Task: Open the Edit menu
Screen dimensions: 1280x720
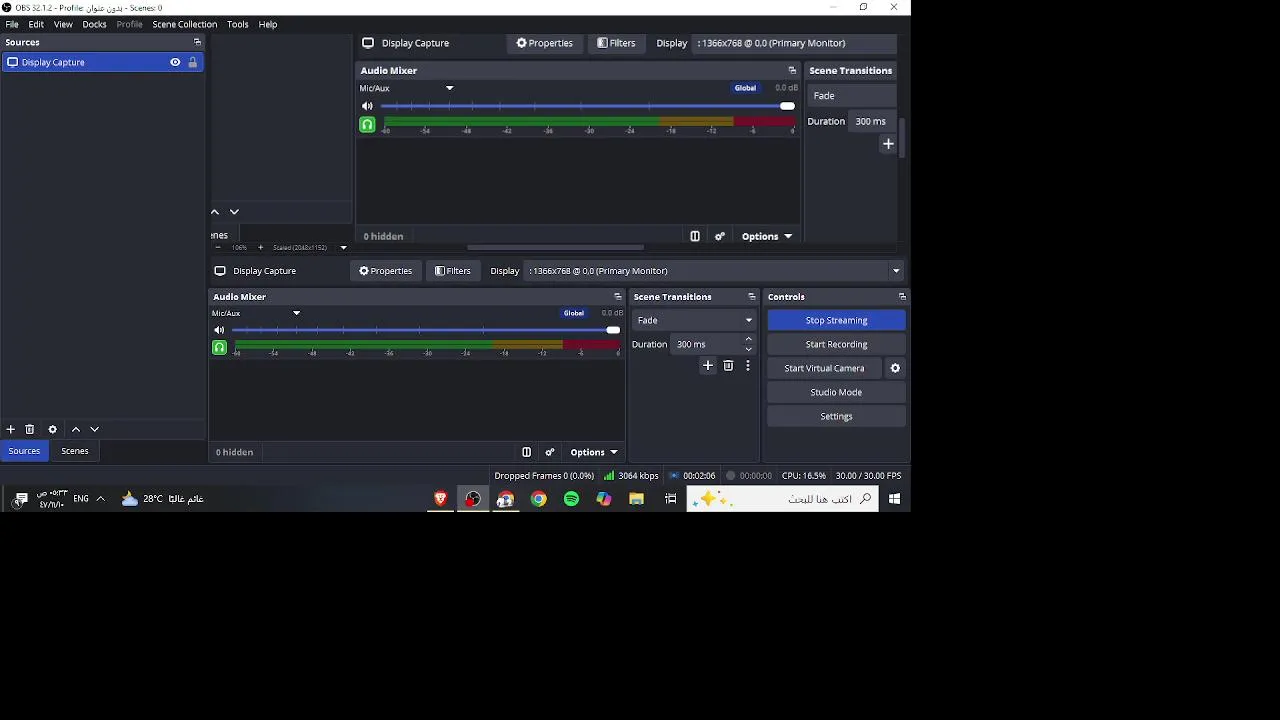Action: tap(36, 24)
